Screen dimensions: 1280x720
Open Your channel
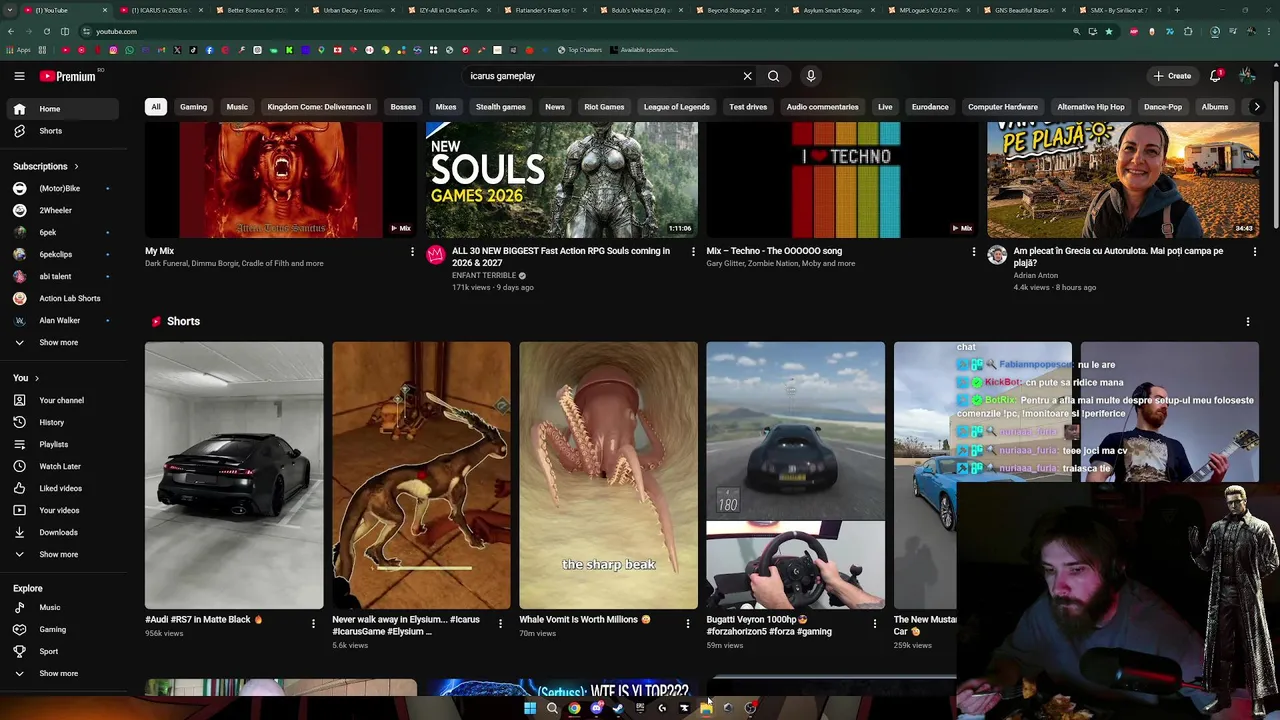[x=64, y=400]
